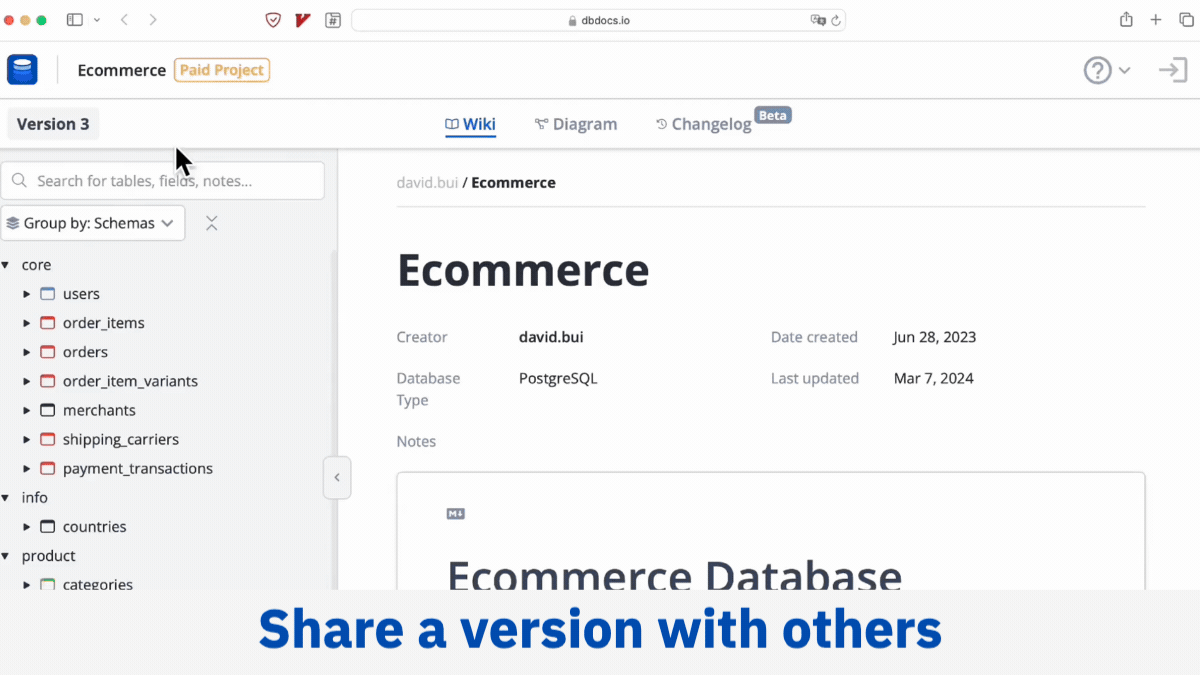Click the Wiki book icon

(452, 124)
